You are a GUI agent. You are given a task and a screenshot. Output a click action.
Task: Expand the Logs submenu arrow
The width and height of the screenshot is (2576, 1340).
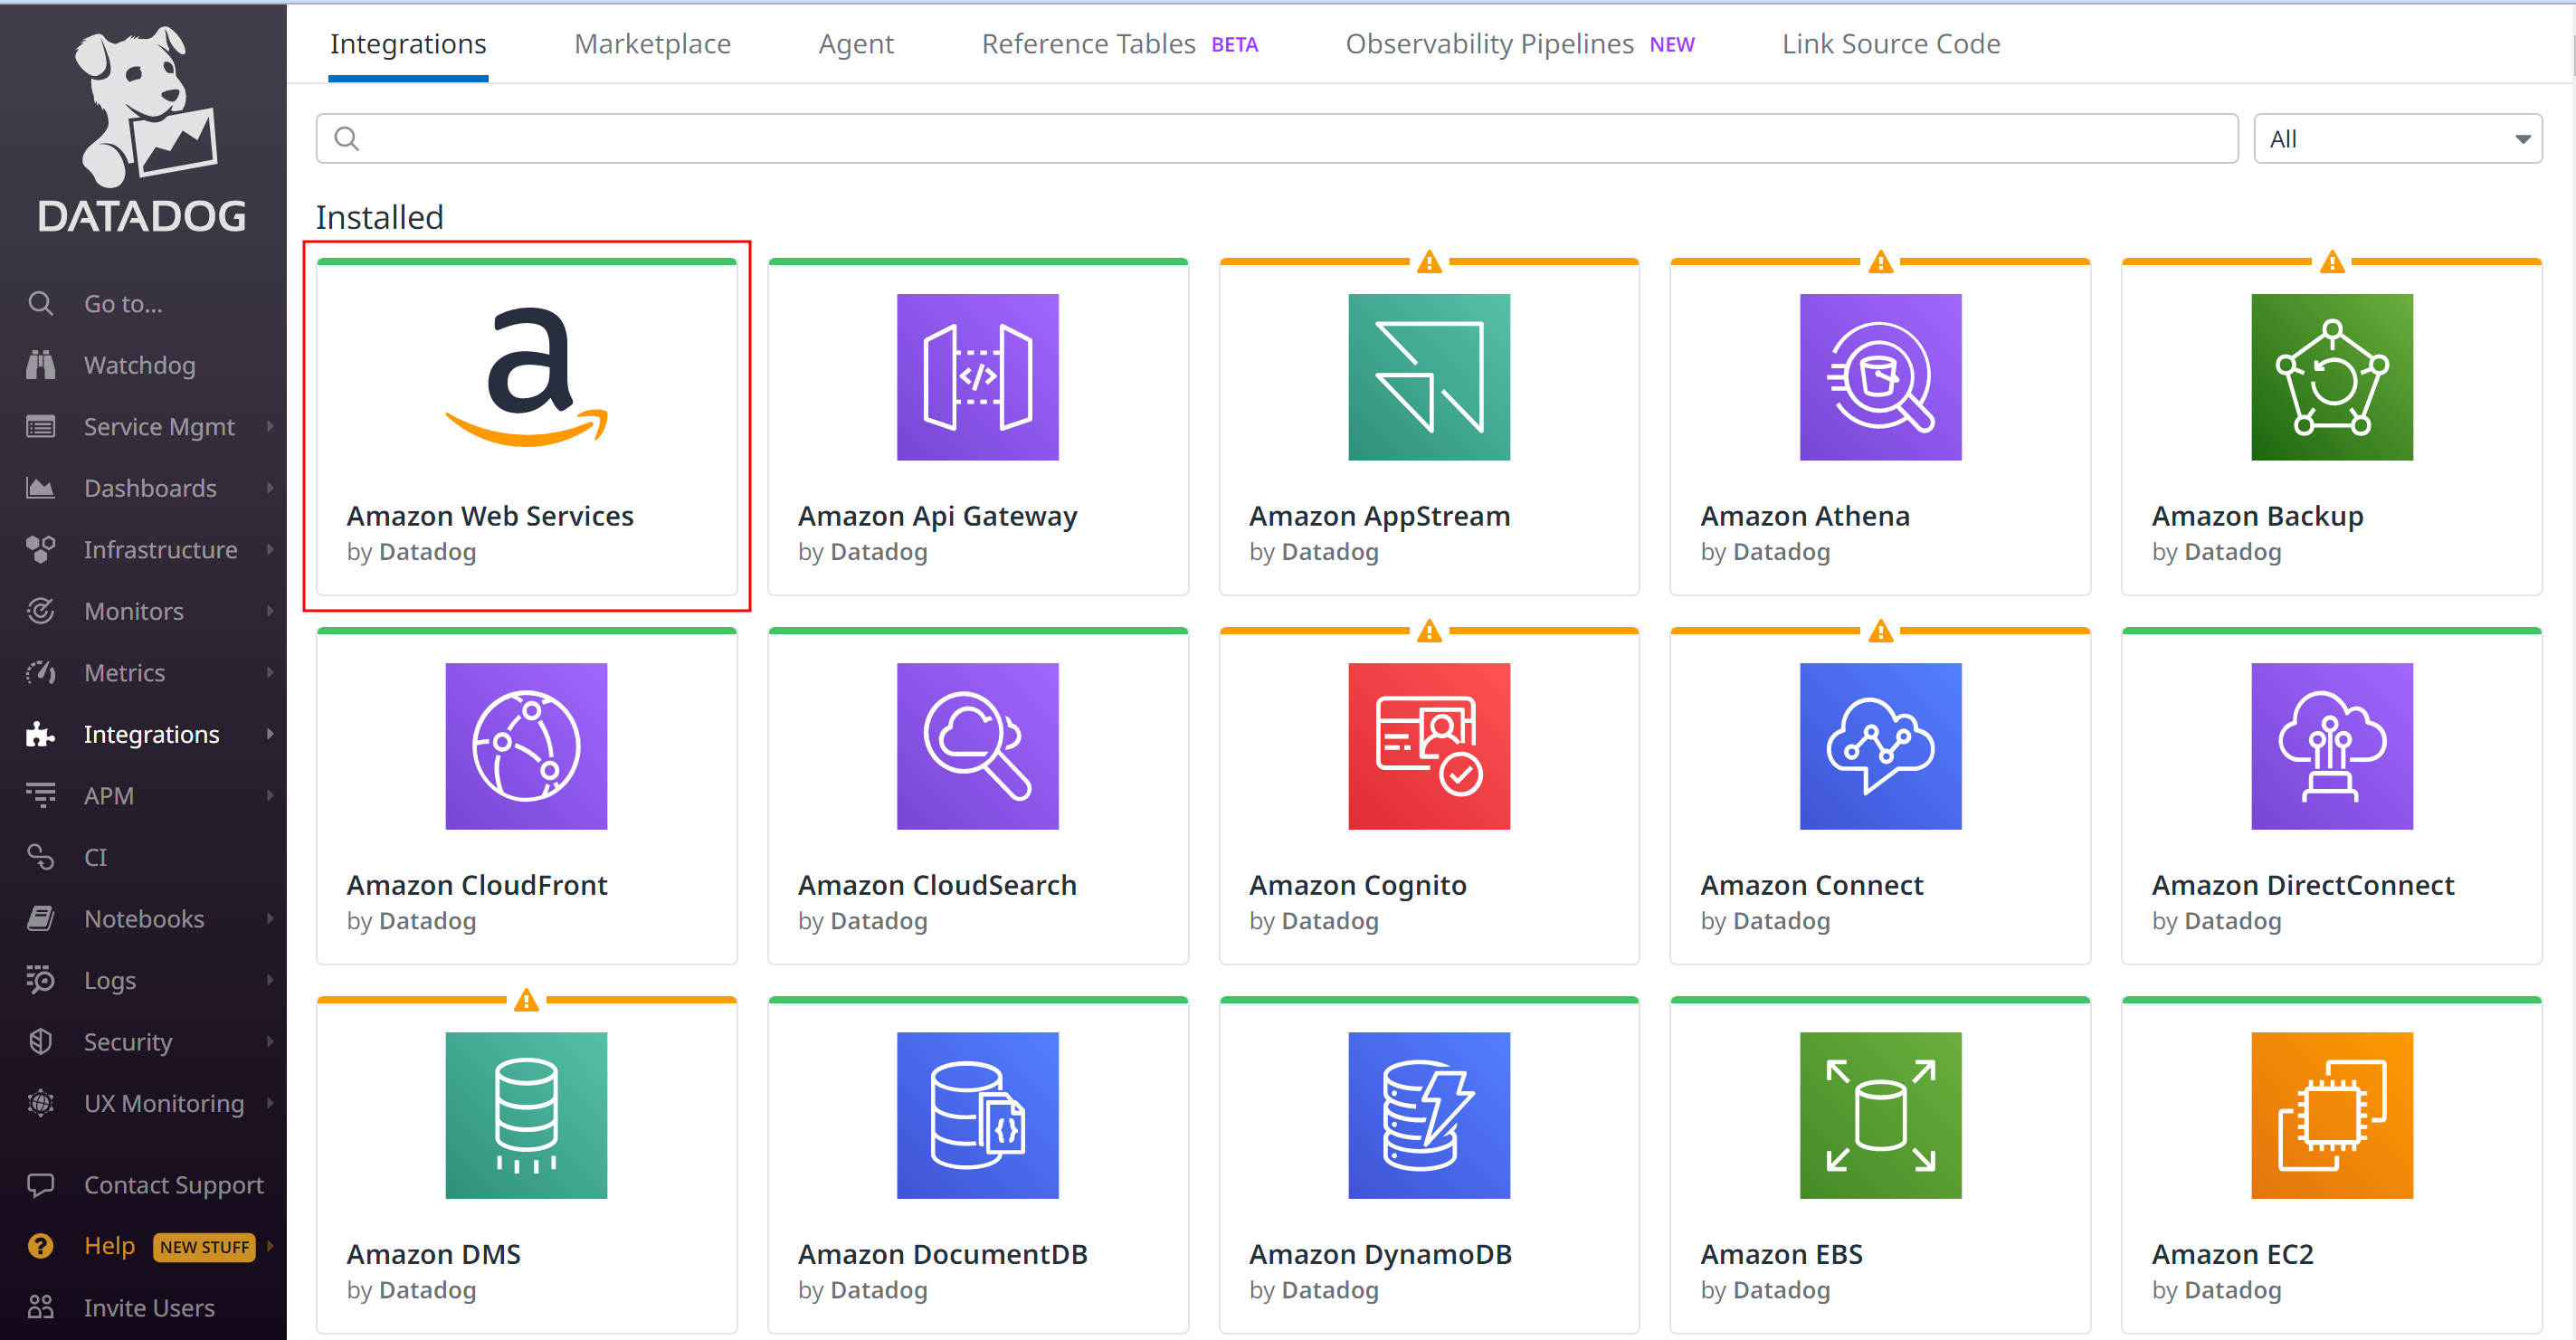pos(270,980)
